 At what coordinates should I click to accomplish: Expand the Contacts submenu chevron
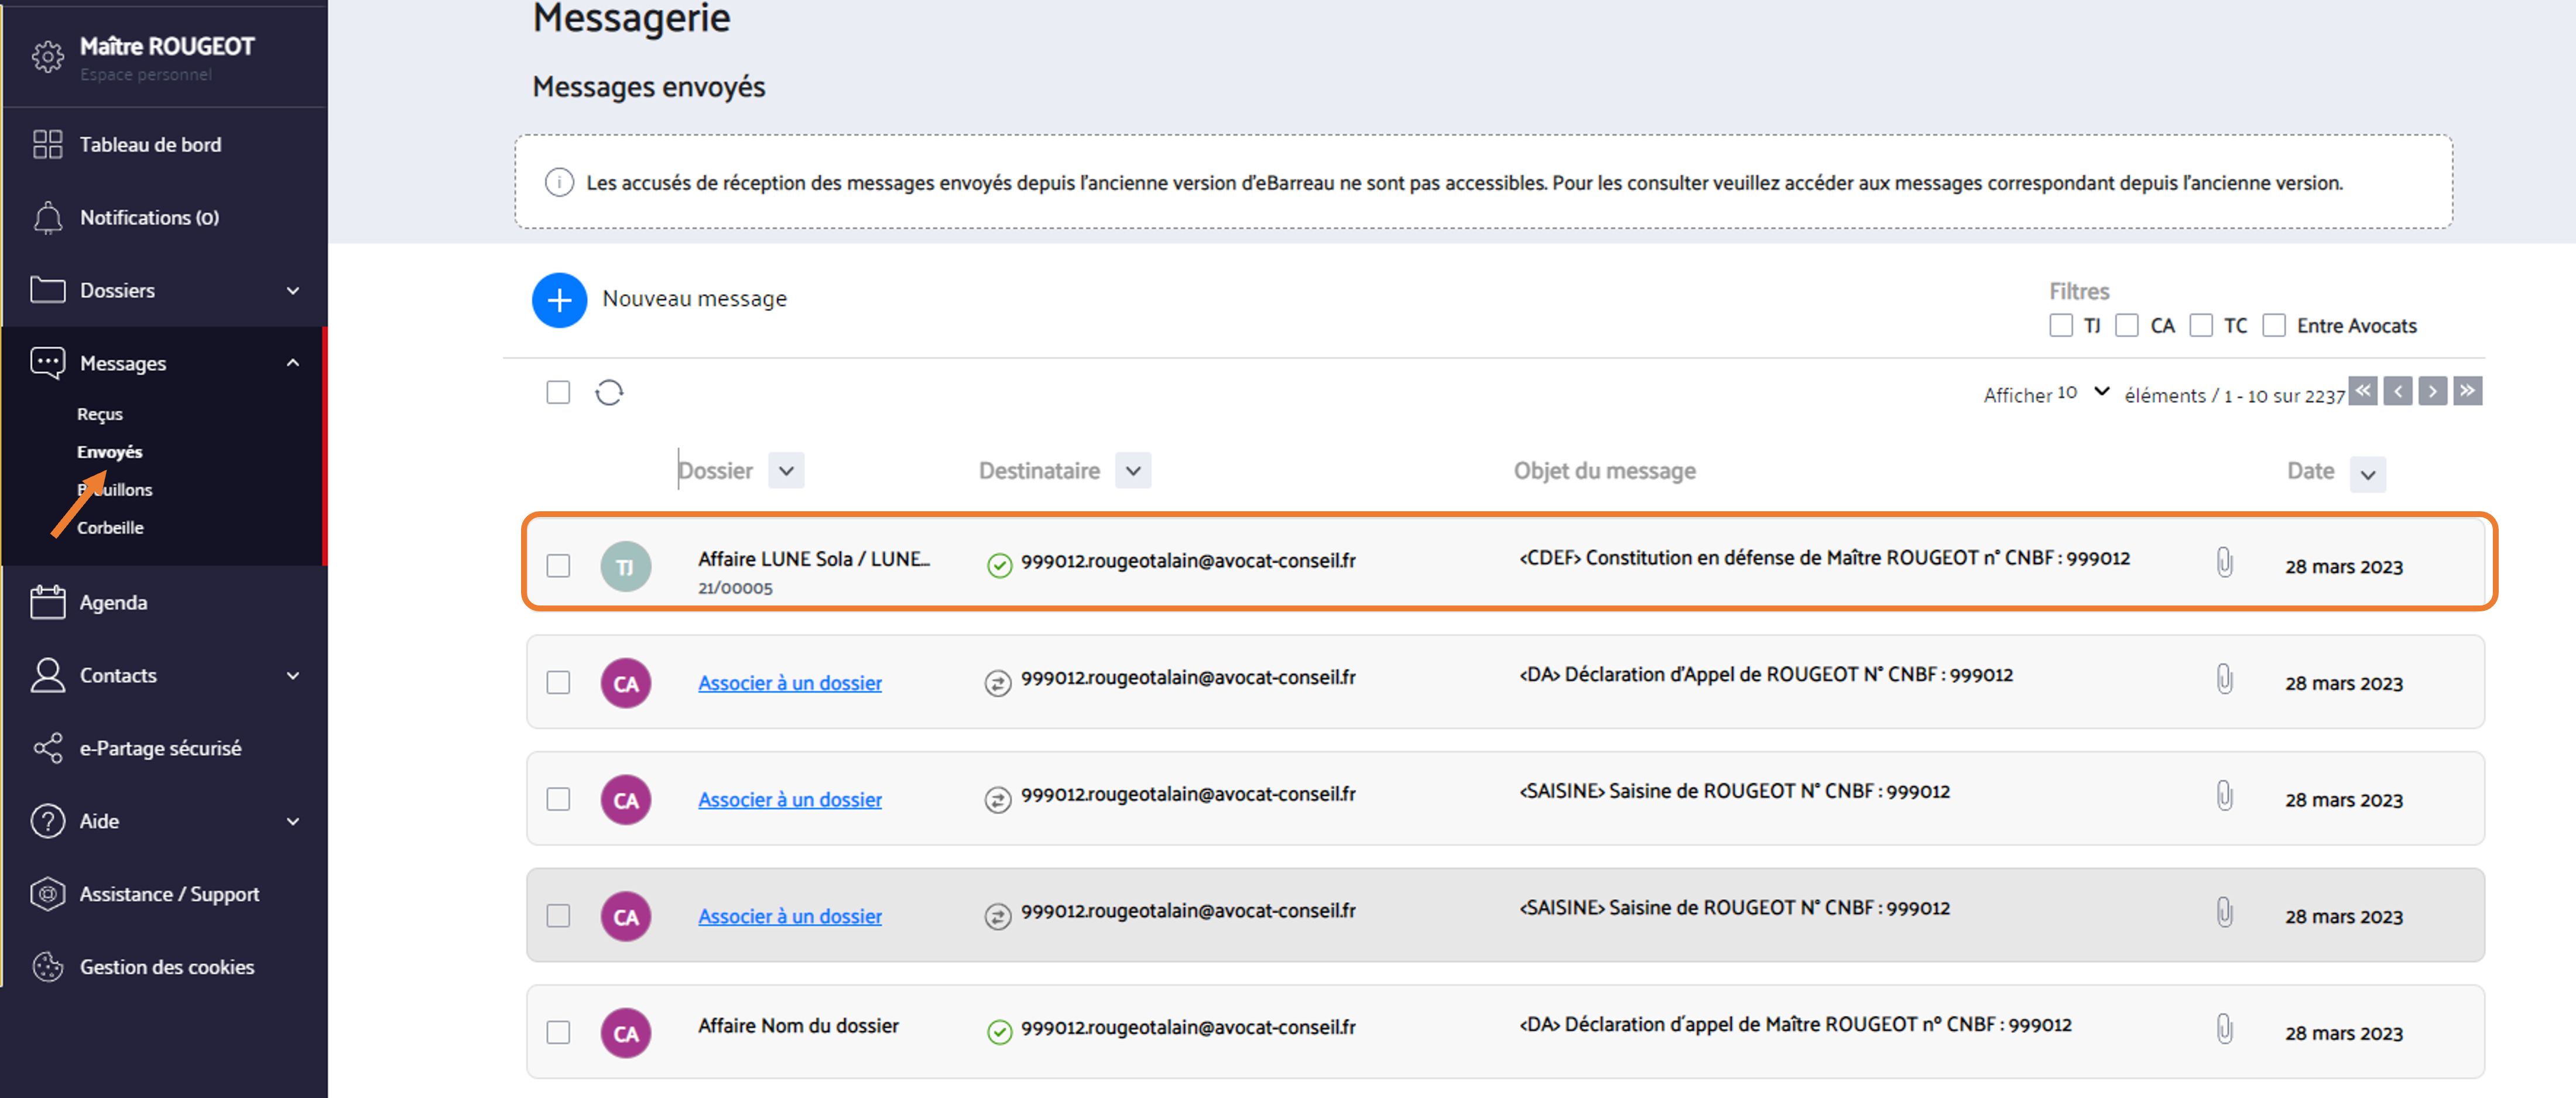[x=293, y=676]
